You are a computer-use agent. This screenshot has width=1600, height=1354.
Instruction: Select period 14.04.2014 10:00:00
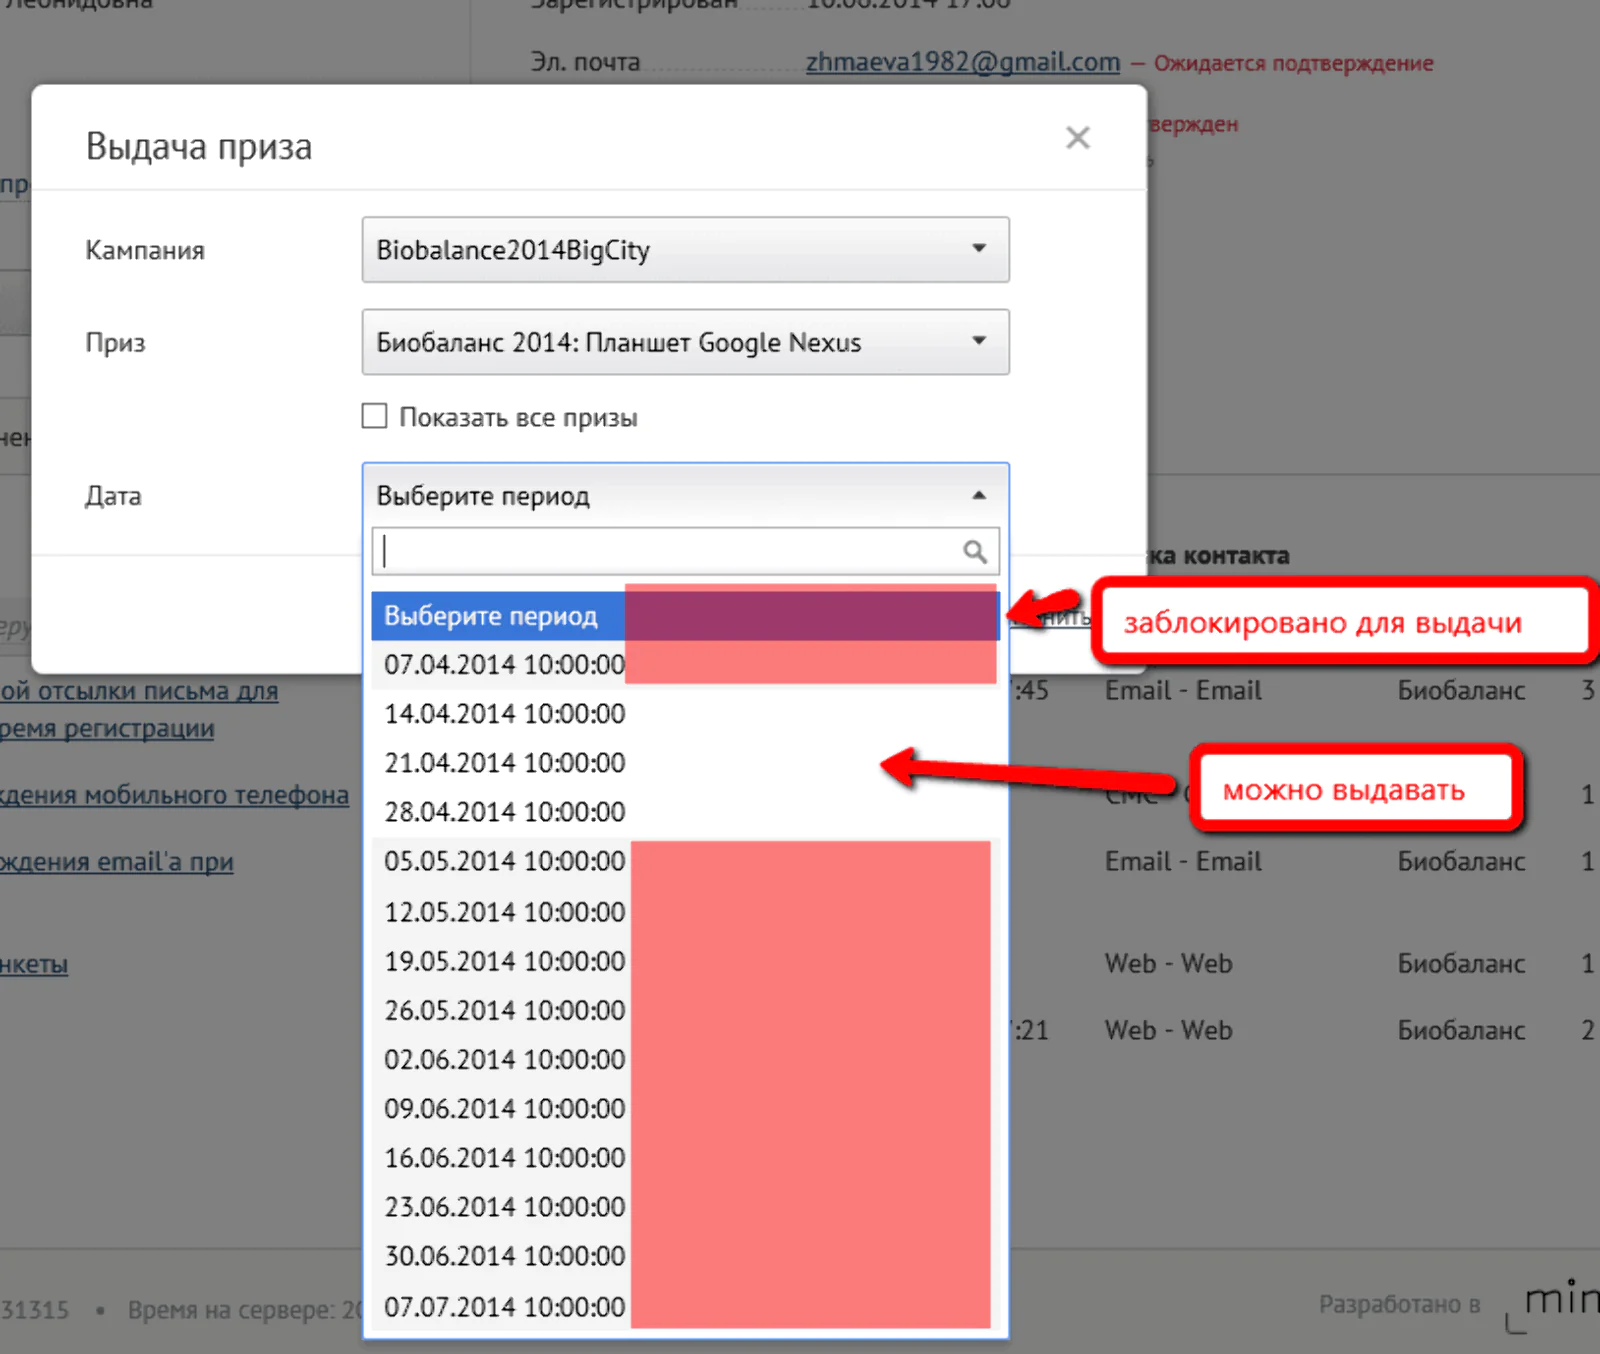685,714
